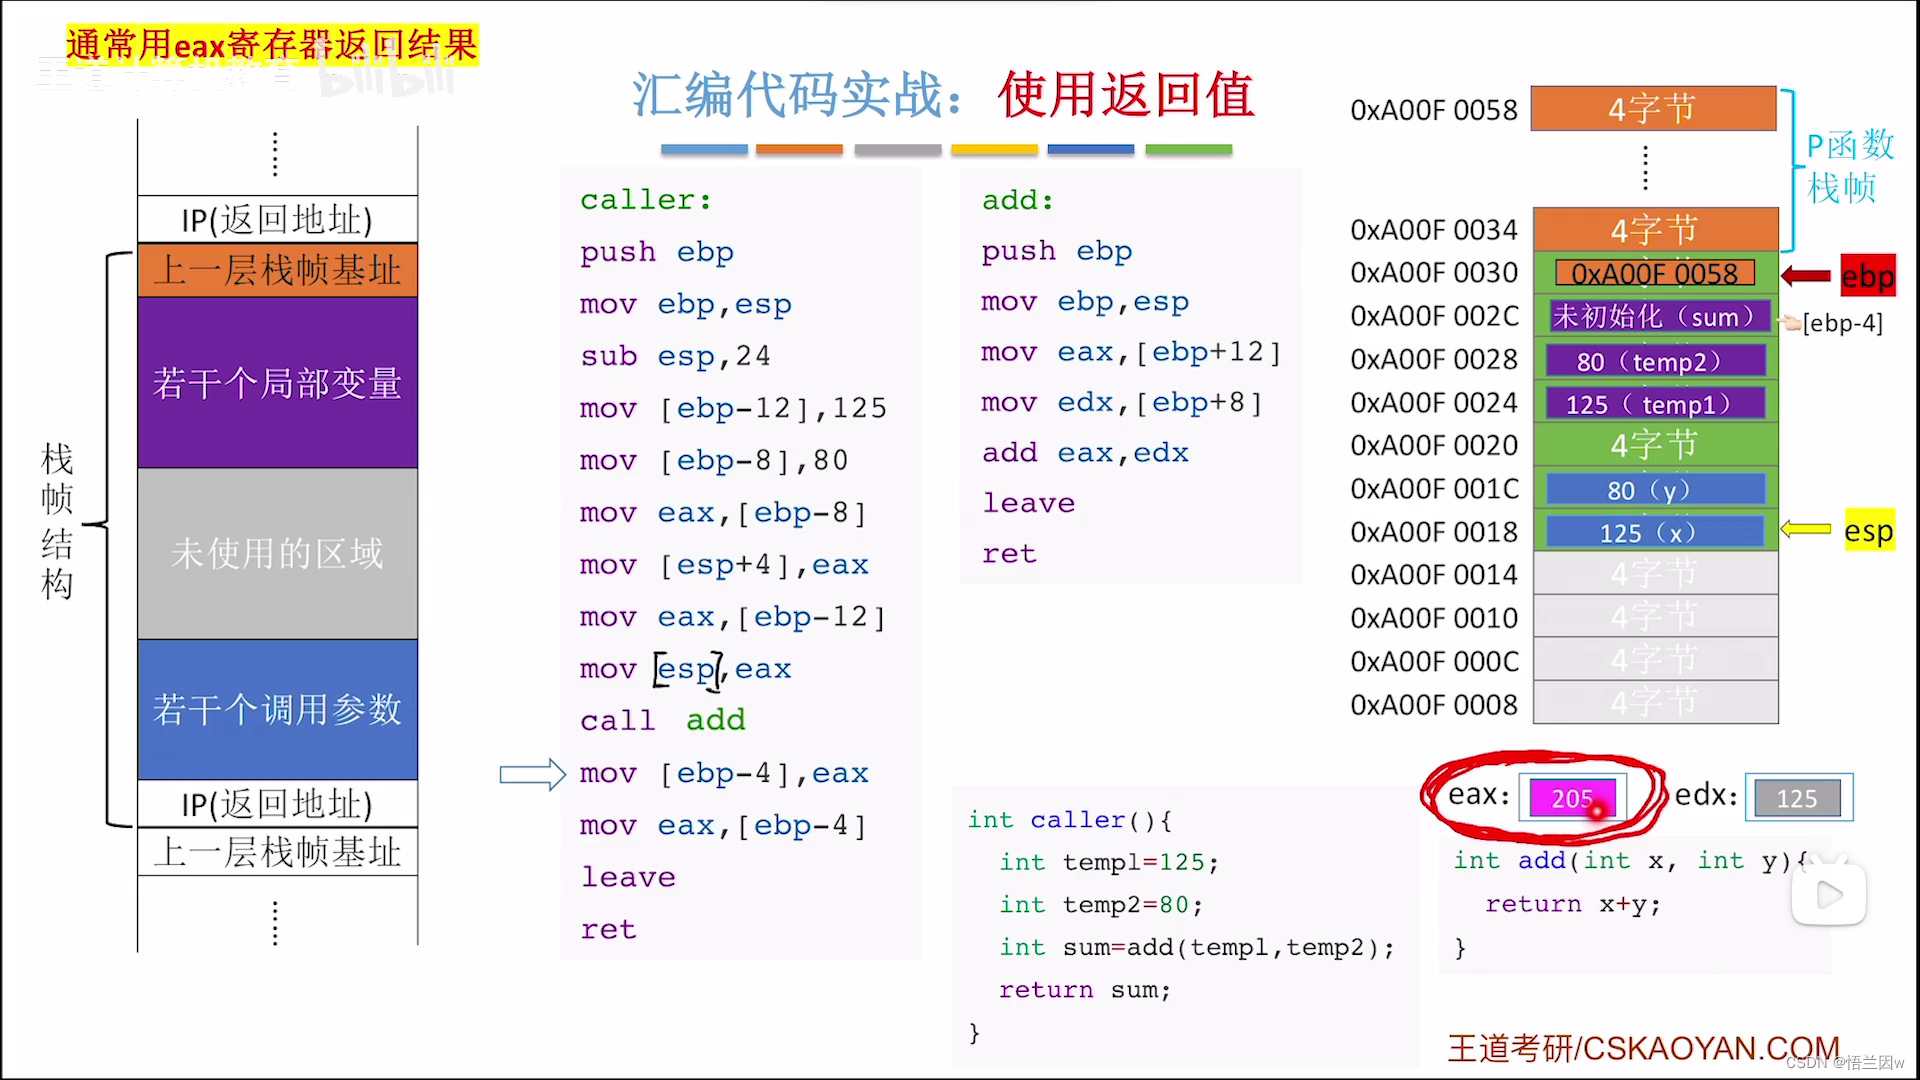Click the green color bar under title

click(1188, 150)
